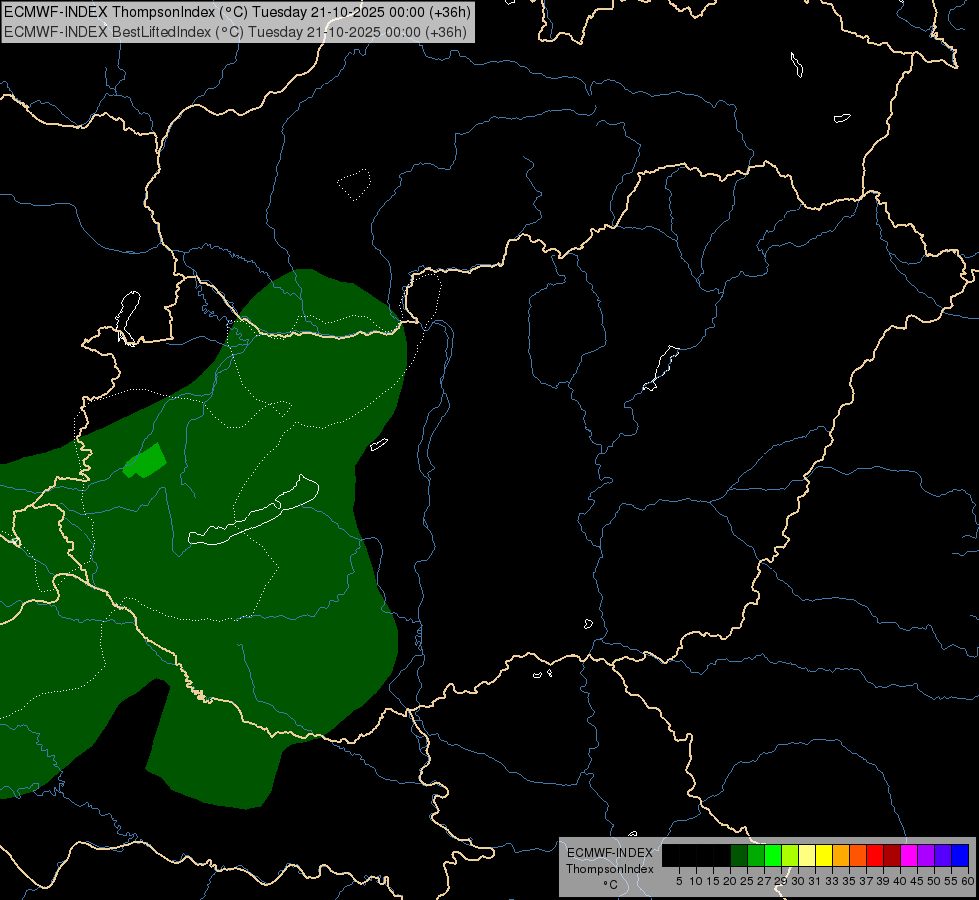Click the small brighter green patch on map
Screen dimensions: 979x900
[x=145, y=462]
